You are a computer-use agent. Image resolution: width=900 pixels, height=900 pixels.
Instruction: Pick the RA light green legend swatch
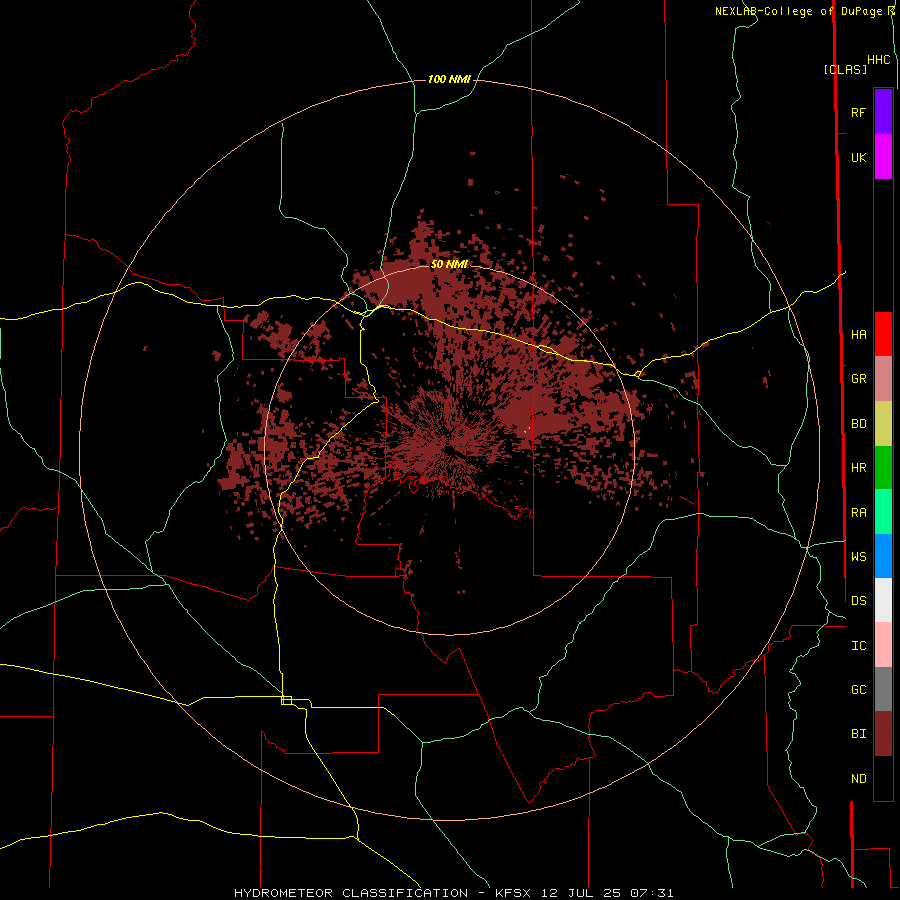(x=883, y=512)
